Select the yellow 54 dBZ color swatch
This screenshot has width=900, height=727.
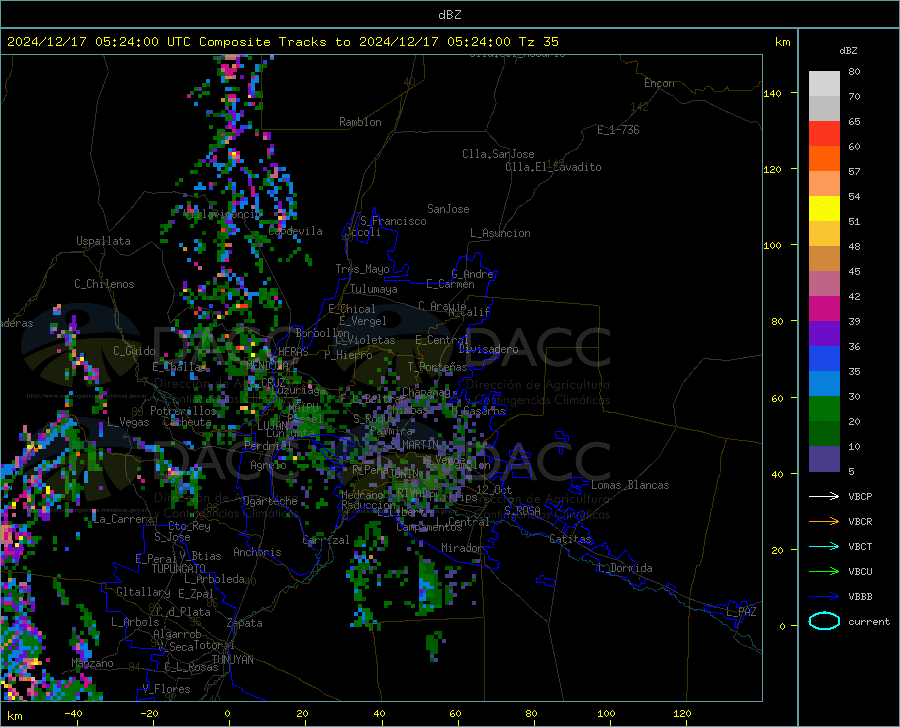tap(824, 209)
